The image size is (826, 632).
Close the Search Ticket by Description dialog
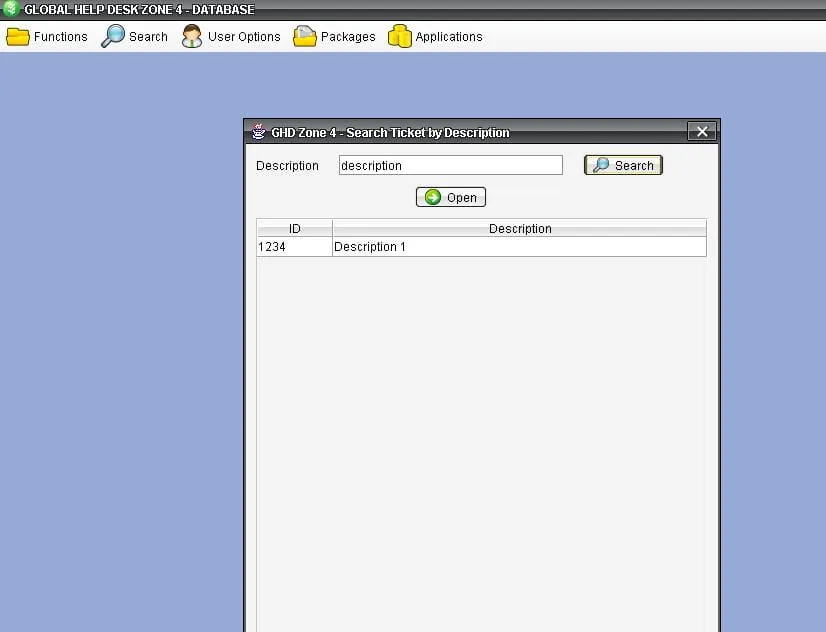pyautogui.click(x=702, y=132)
